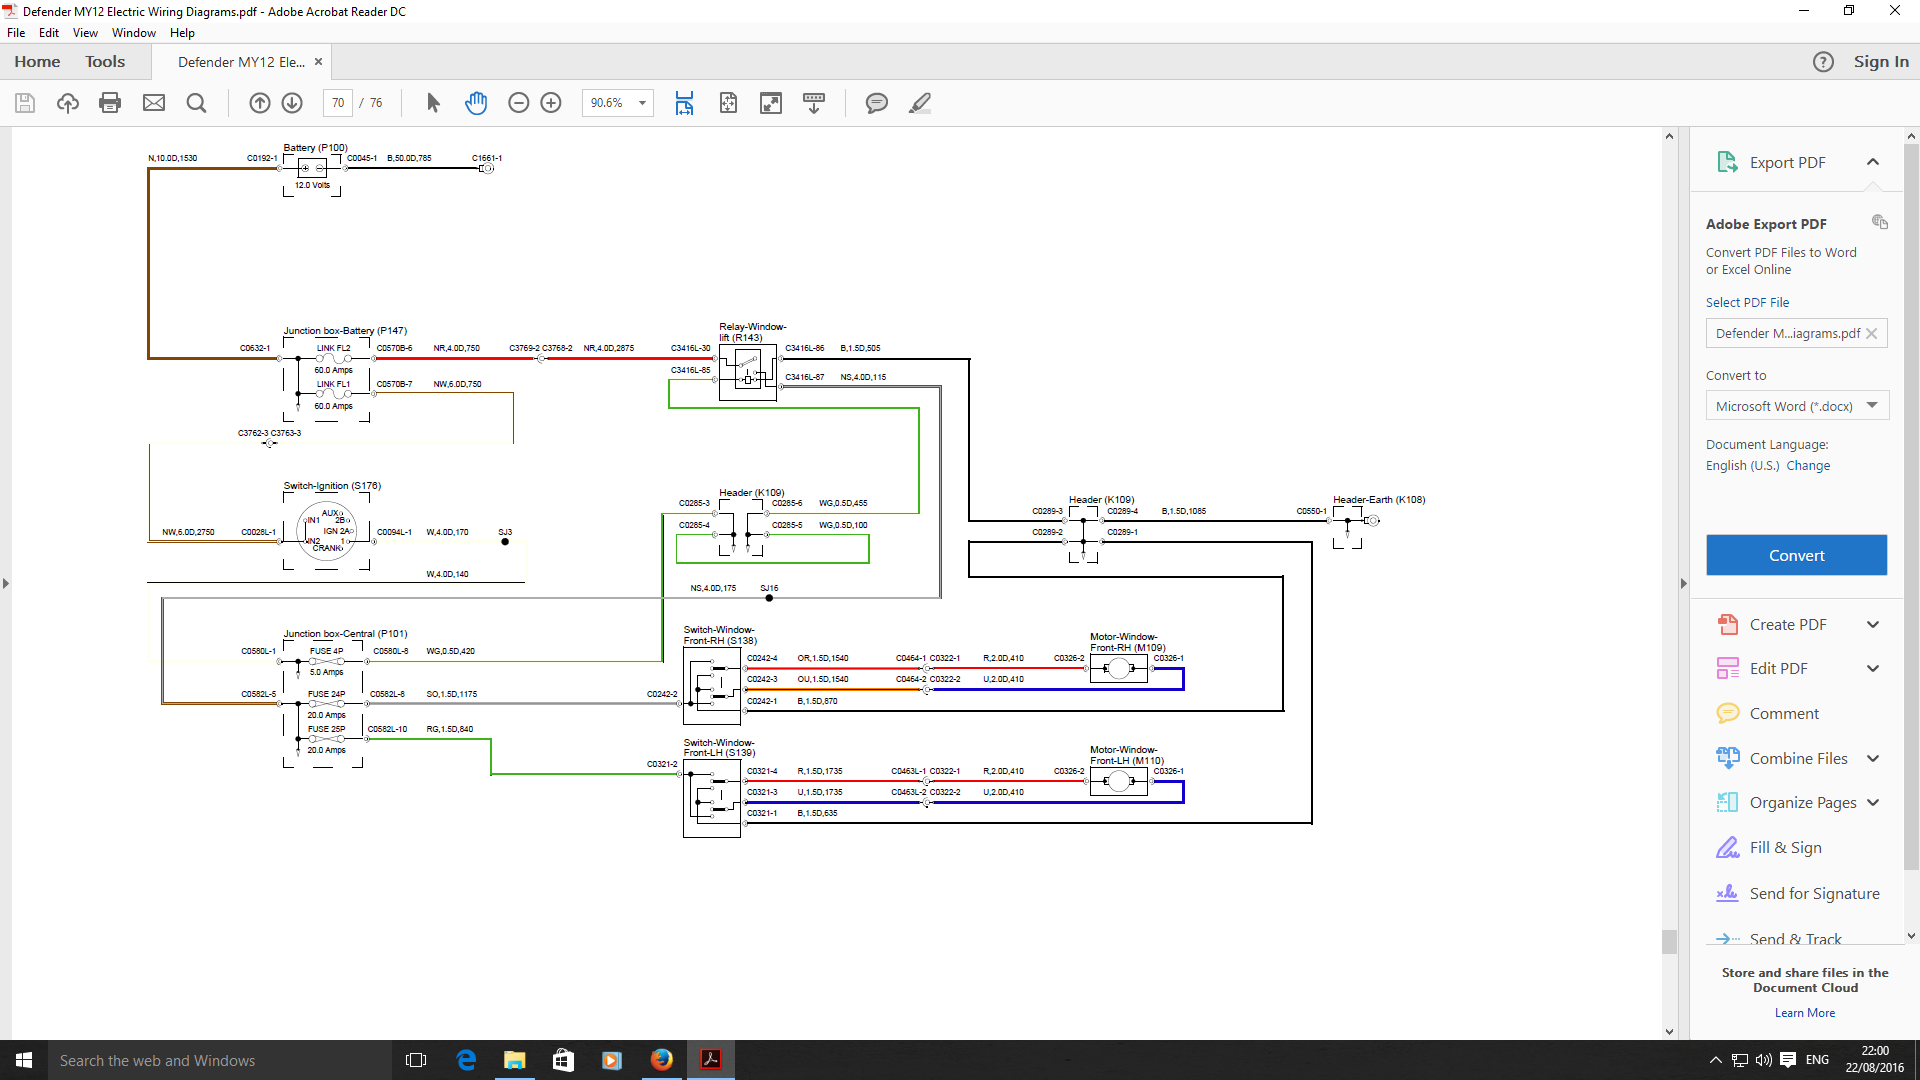Open Send for Signature tool
This screenshot has height=1080, width=1920.
1814,894
